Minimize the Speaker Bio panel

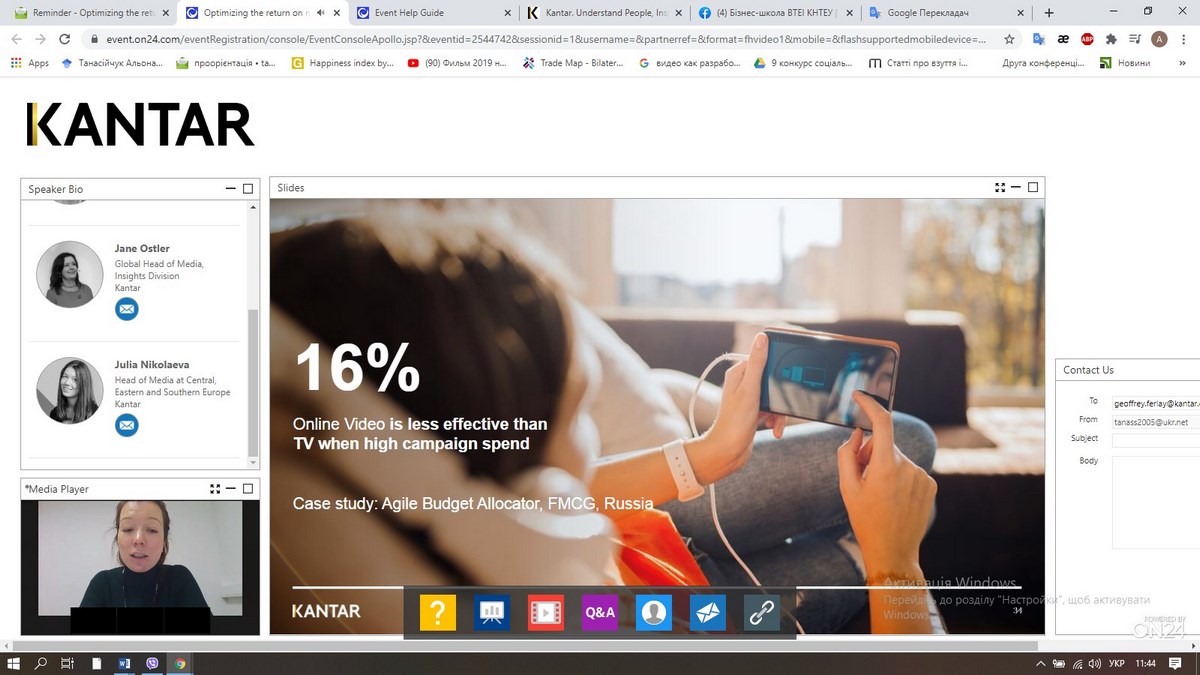click(x=231, y=189)
